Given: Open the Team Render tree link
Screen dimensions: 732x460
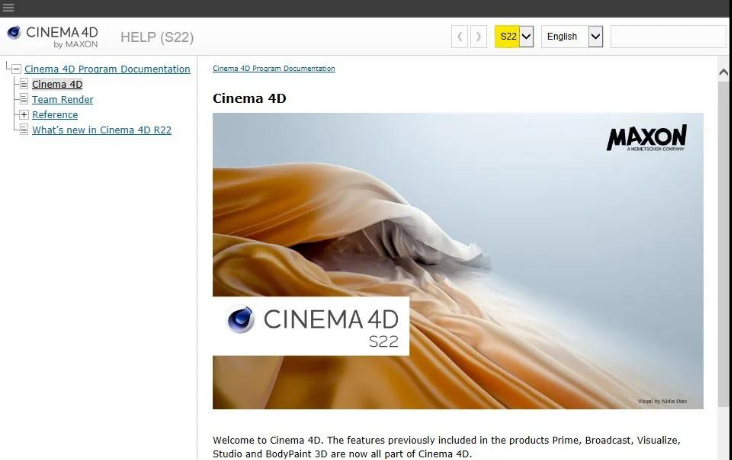Looking at the screenshot, I should (x=63, y=99).
